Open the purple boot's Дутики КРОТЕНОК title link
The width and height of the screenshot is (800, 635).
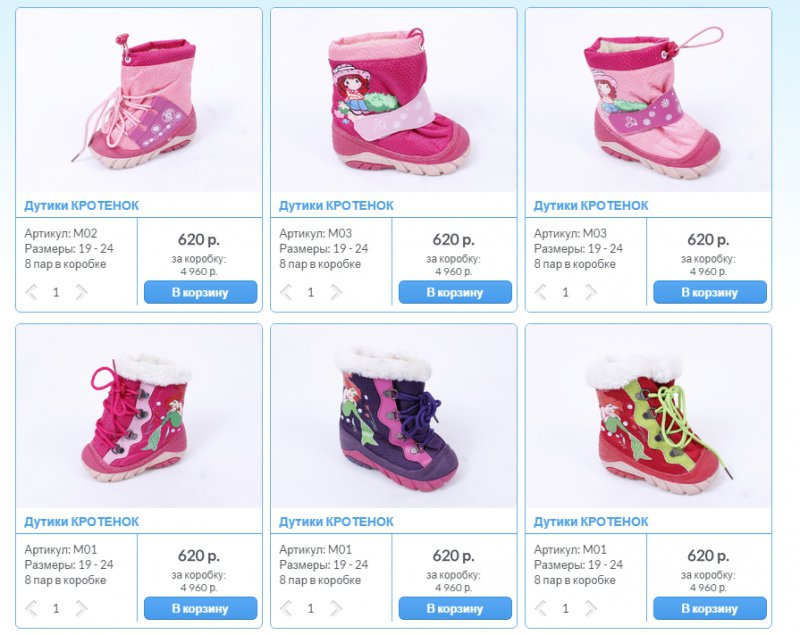[336, 522]
